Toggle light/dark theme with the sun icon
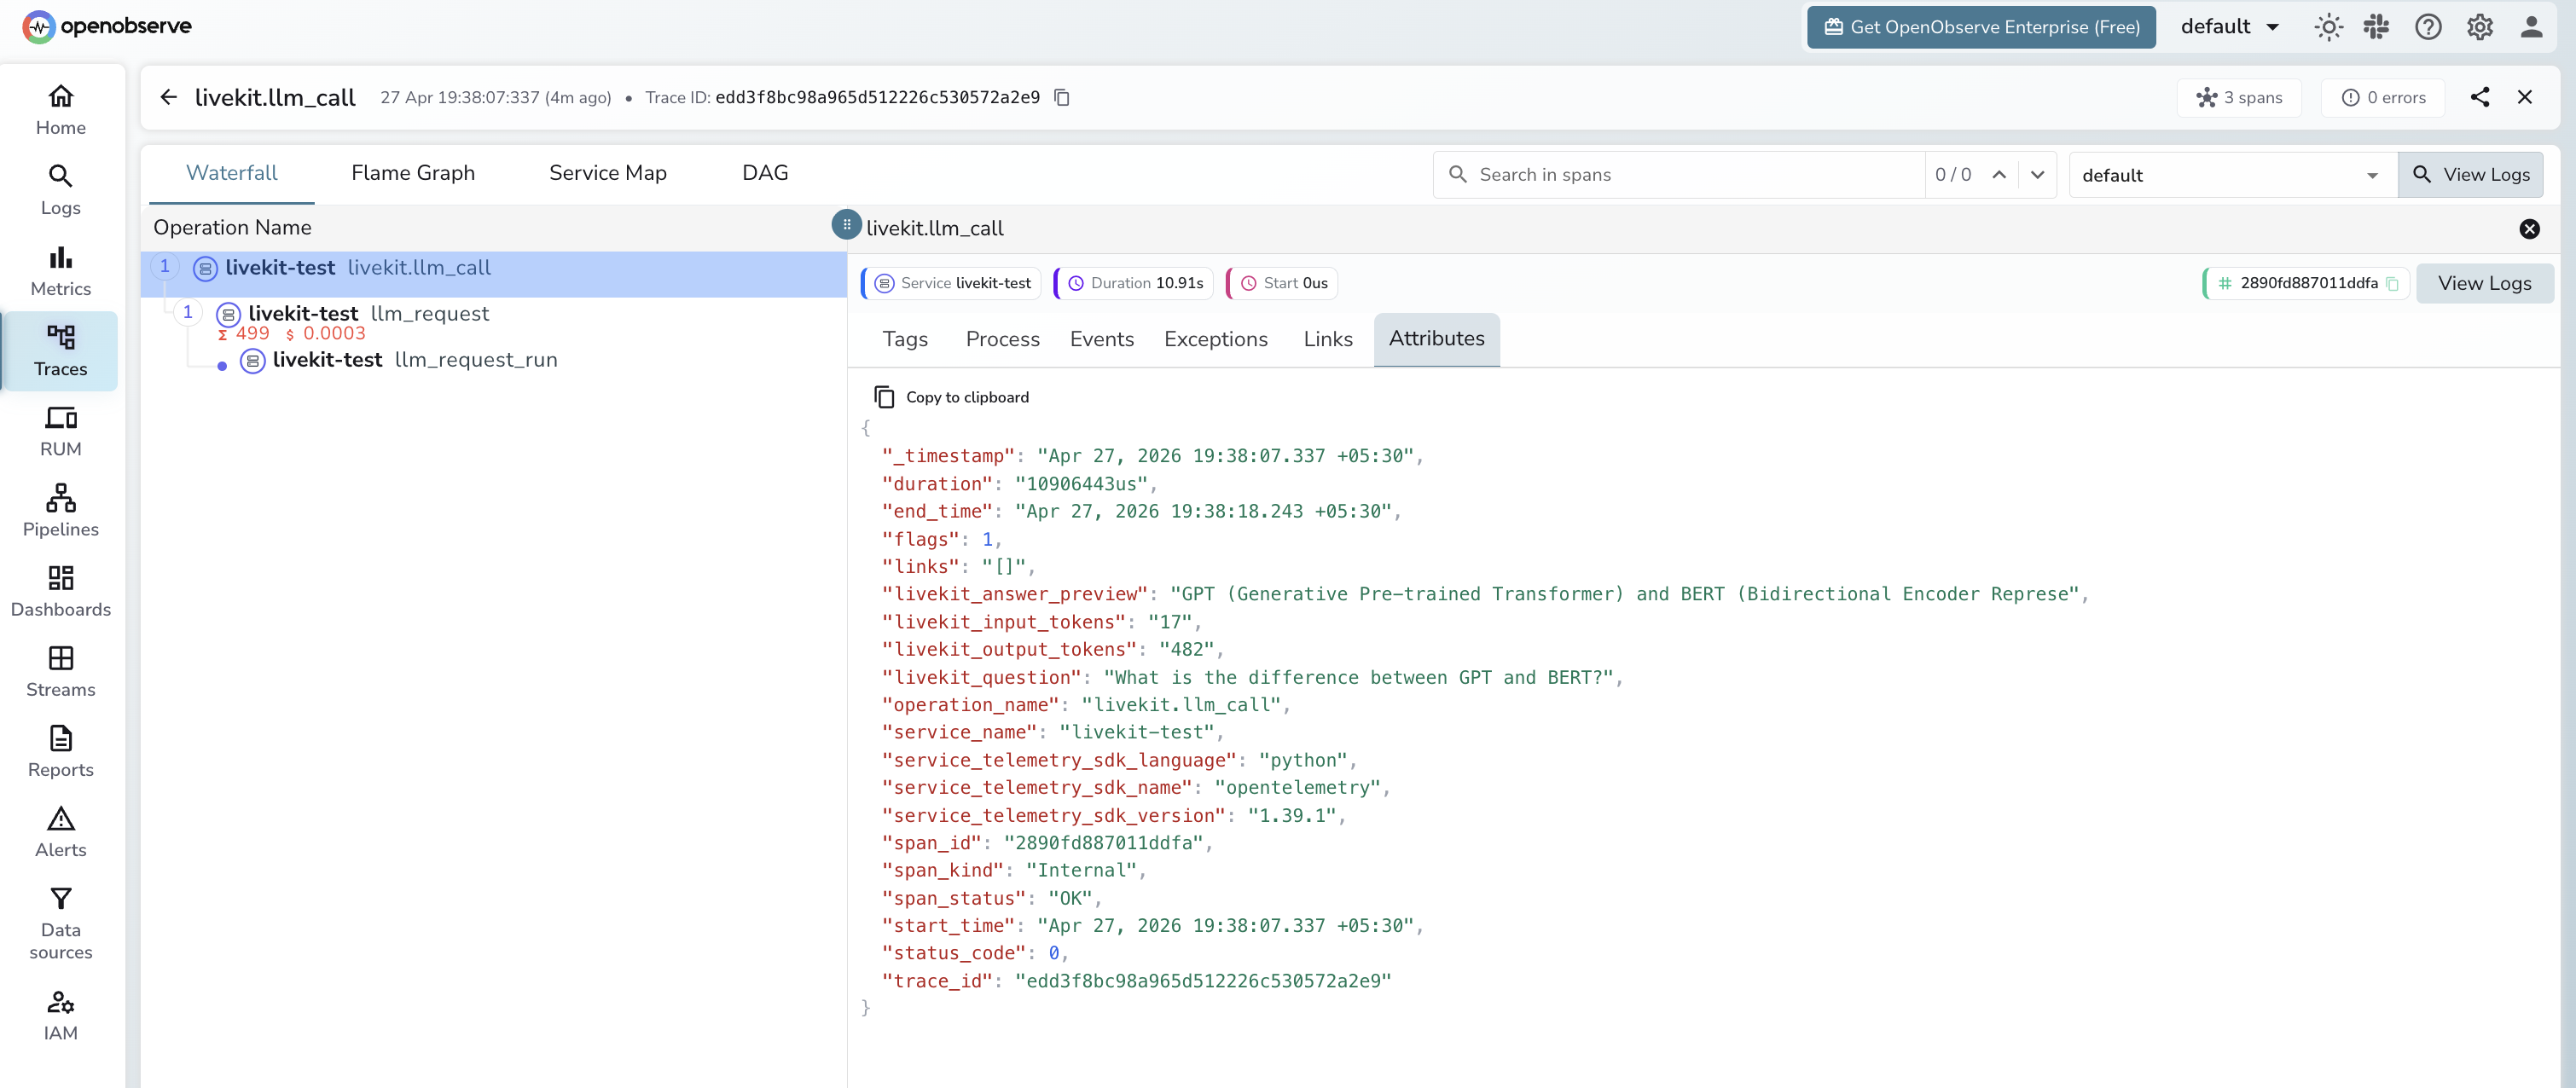2576x1088 pixels. [x=2329, y=27]
